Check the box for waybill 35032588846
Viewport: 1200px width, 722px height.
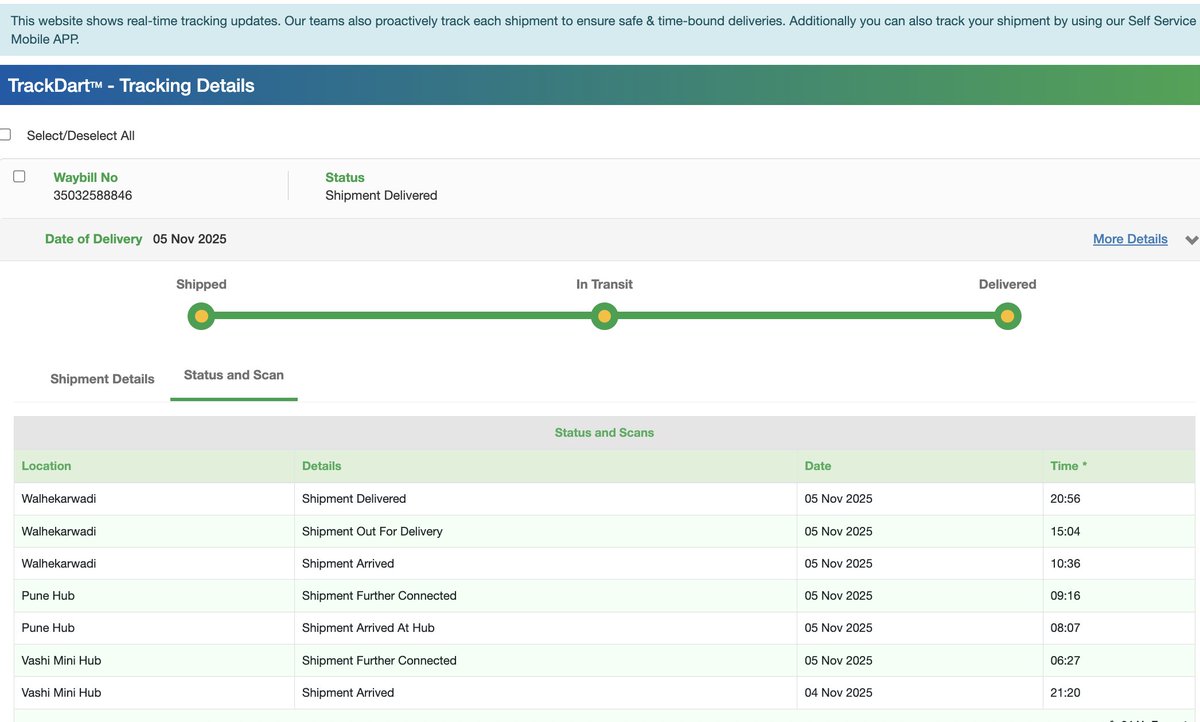(x=19, y=176)
